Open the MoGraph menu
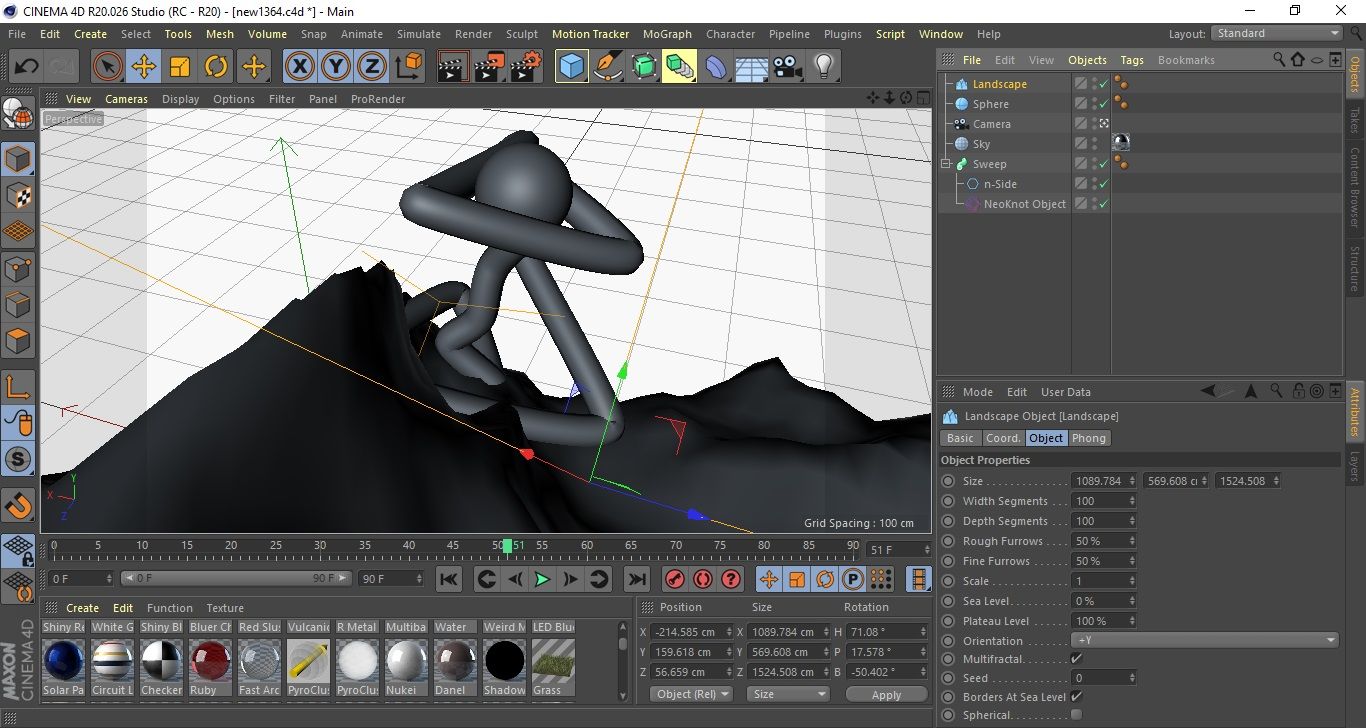 pyautogui.click(x=667, y=34)
